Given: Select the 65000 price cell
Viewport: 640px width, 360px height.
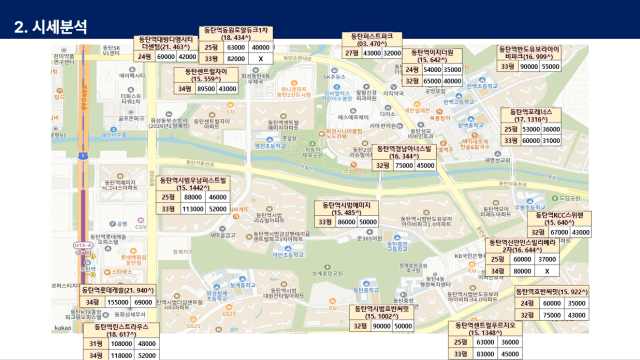Looking at the screenshot, I should pos(432,81).
